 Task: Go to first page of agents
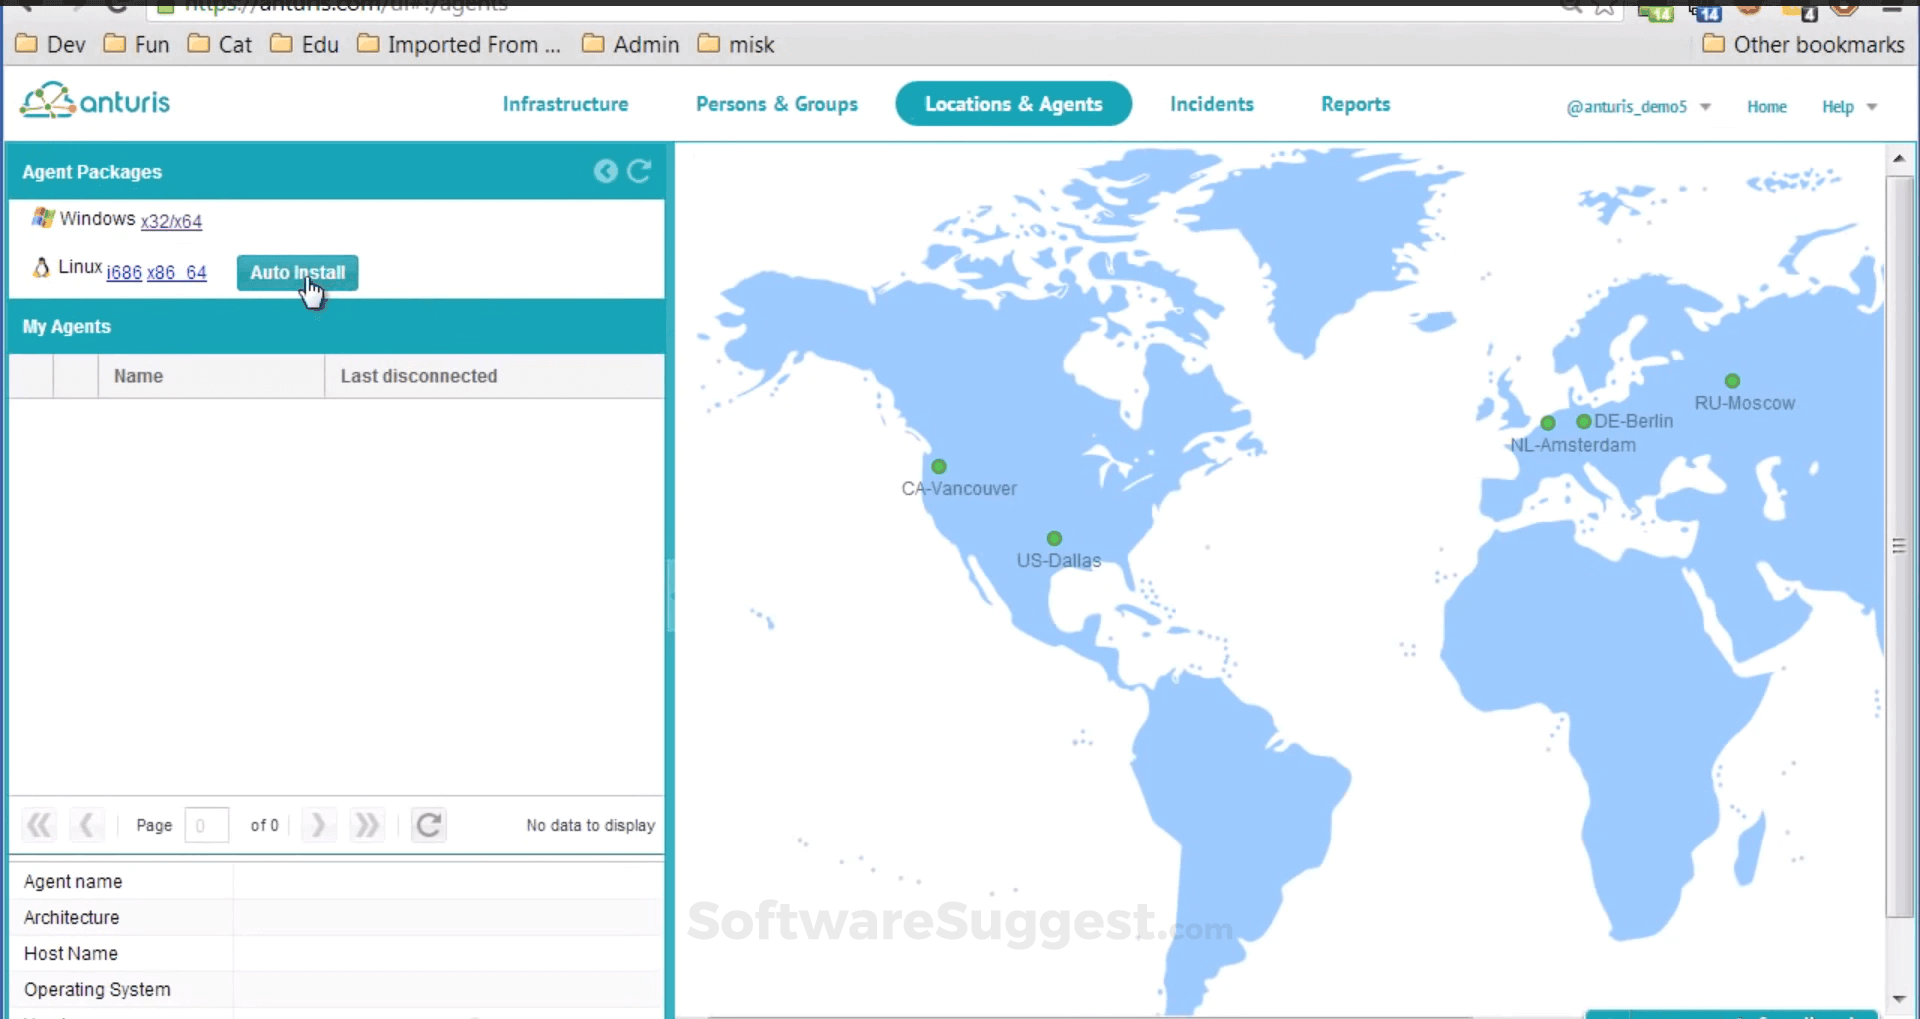(x=39, y=825)
